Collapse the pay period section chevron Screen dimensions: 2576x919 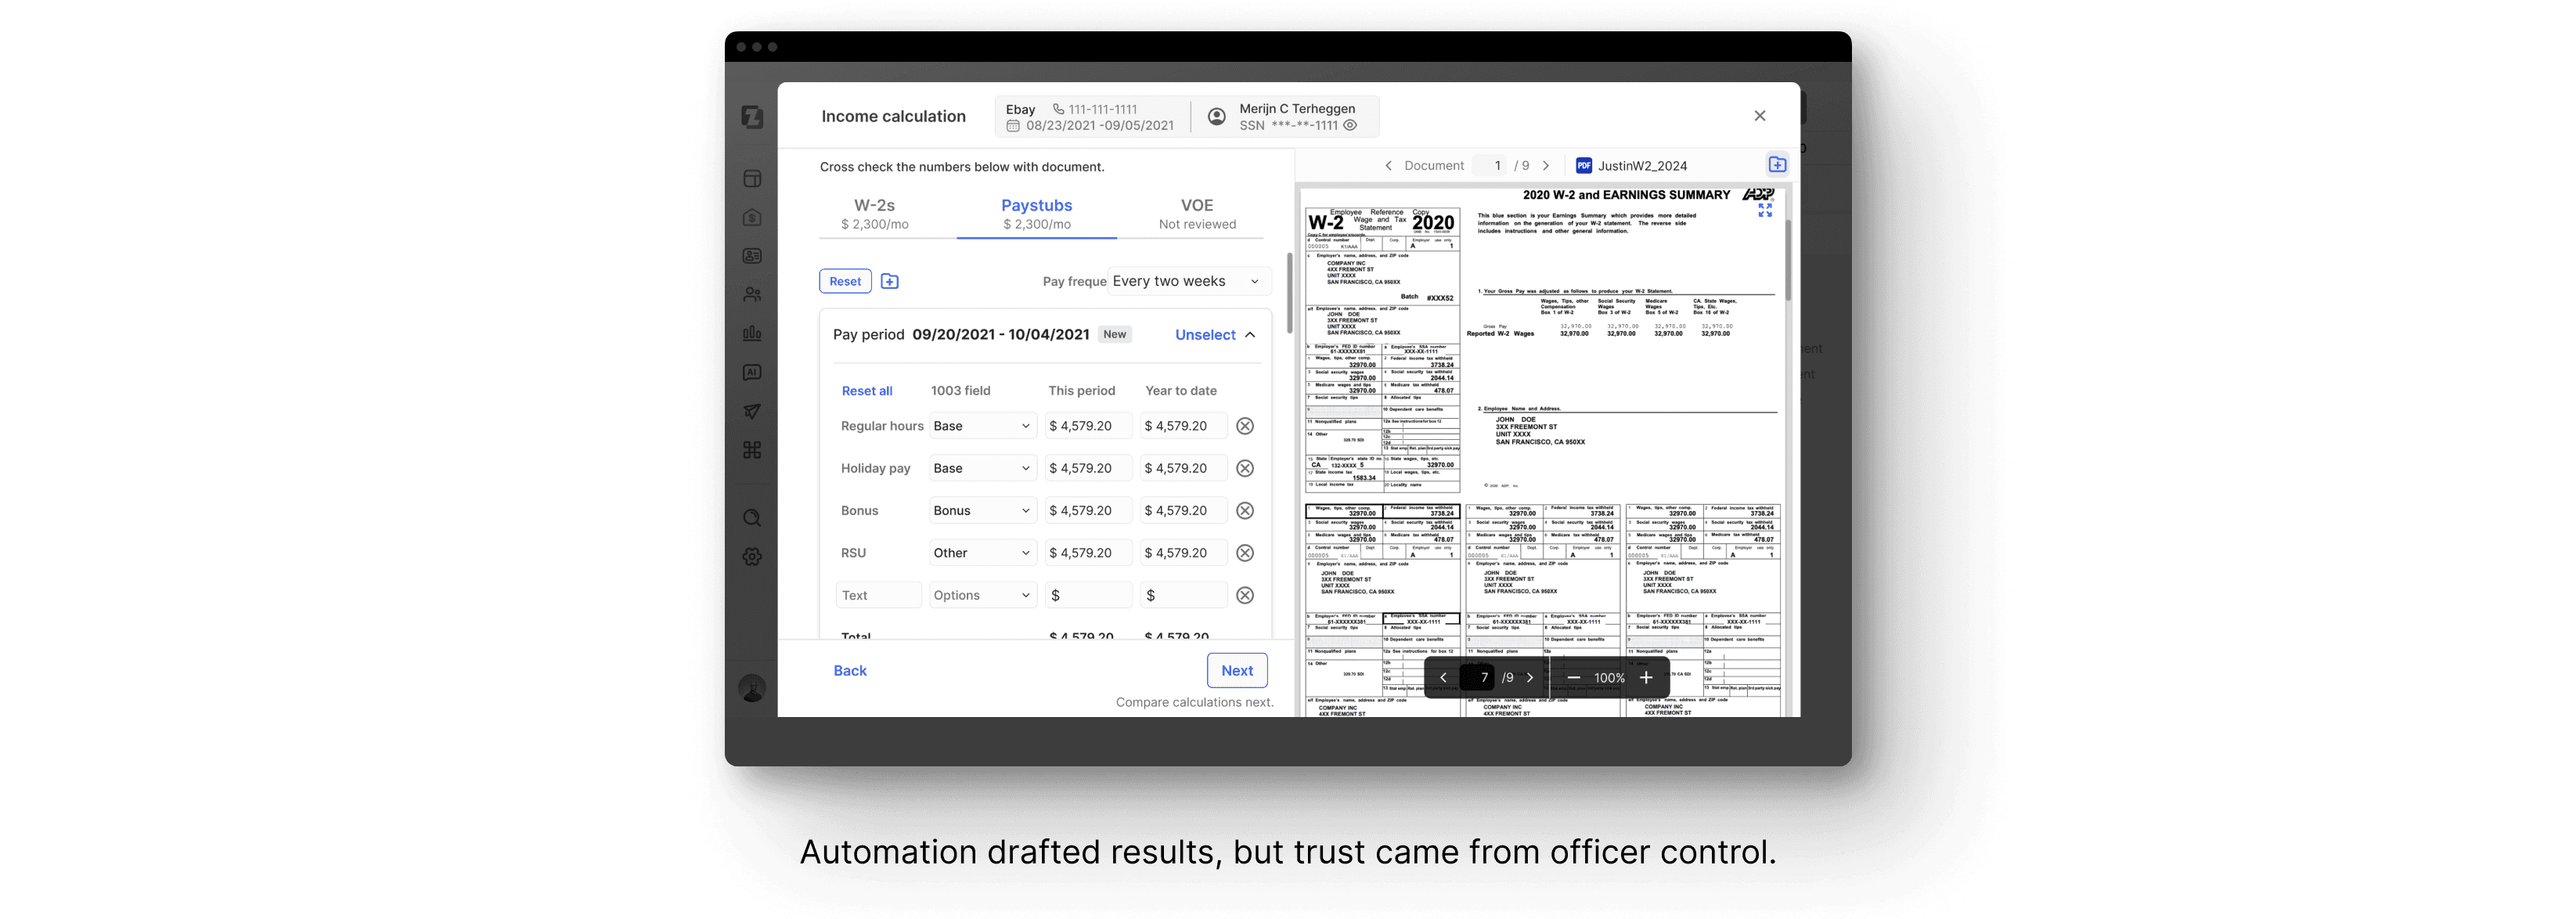1250,335
